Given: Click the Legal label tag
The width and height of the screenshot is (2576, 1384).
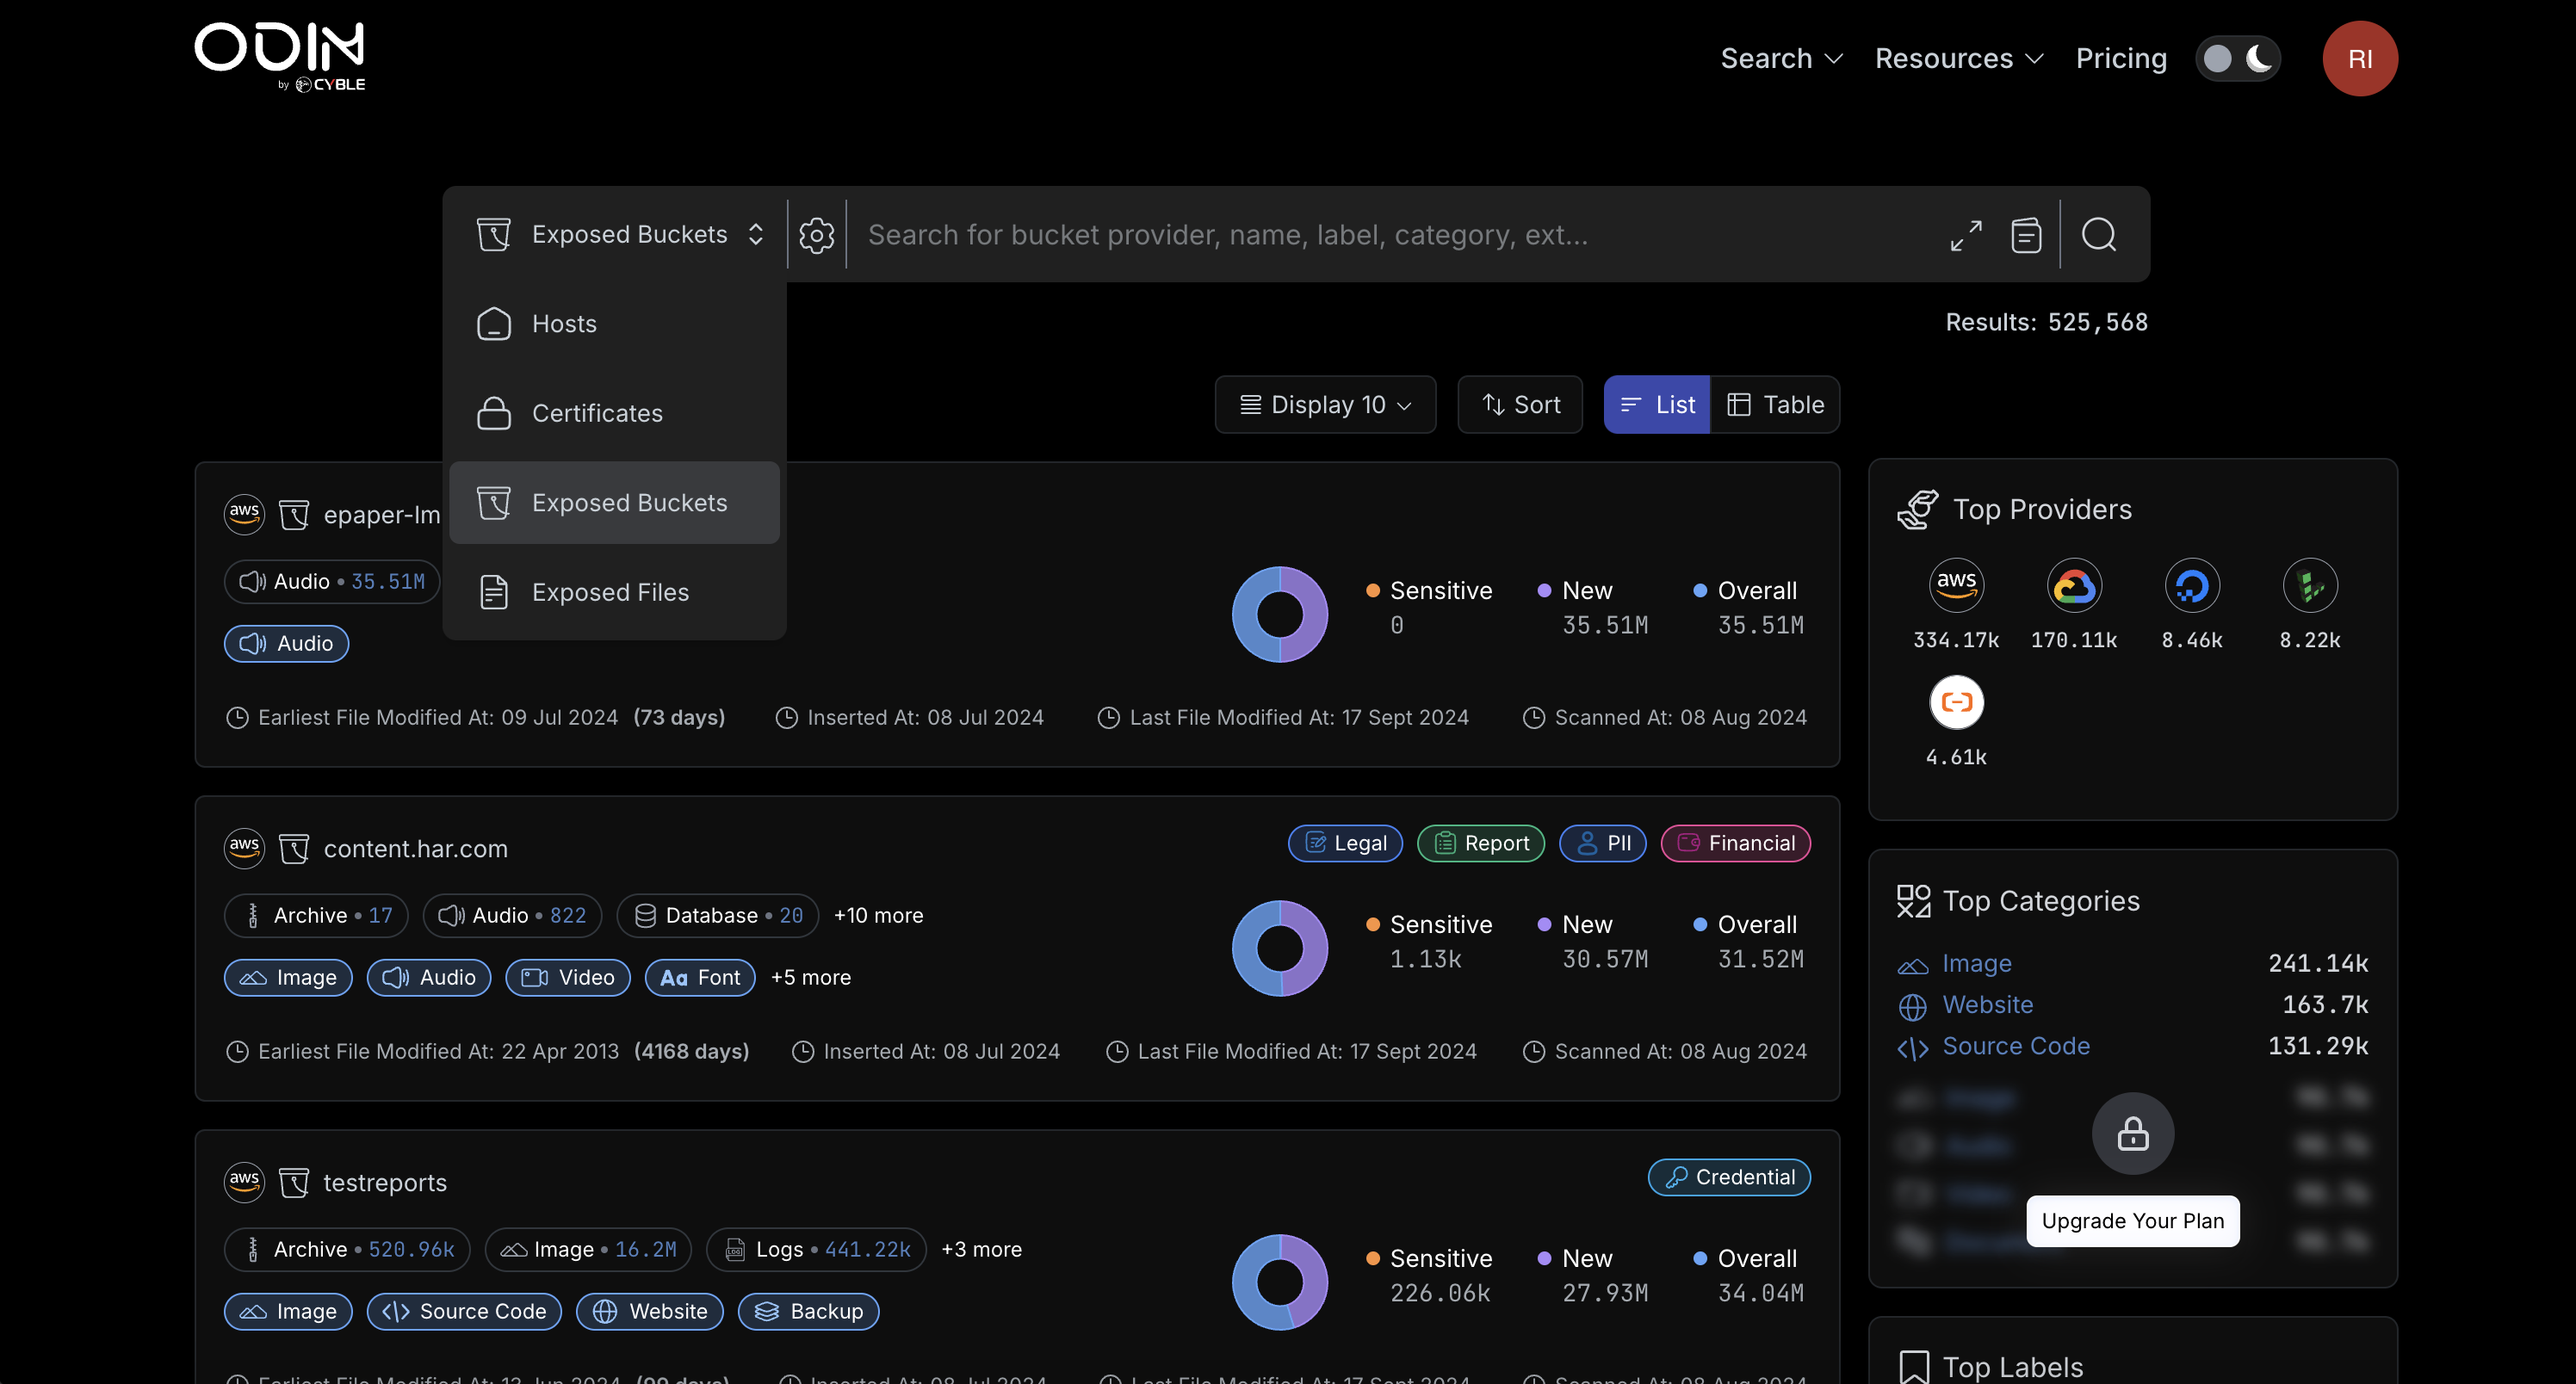Looking at the screenshot, I should click(1345, 843).
